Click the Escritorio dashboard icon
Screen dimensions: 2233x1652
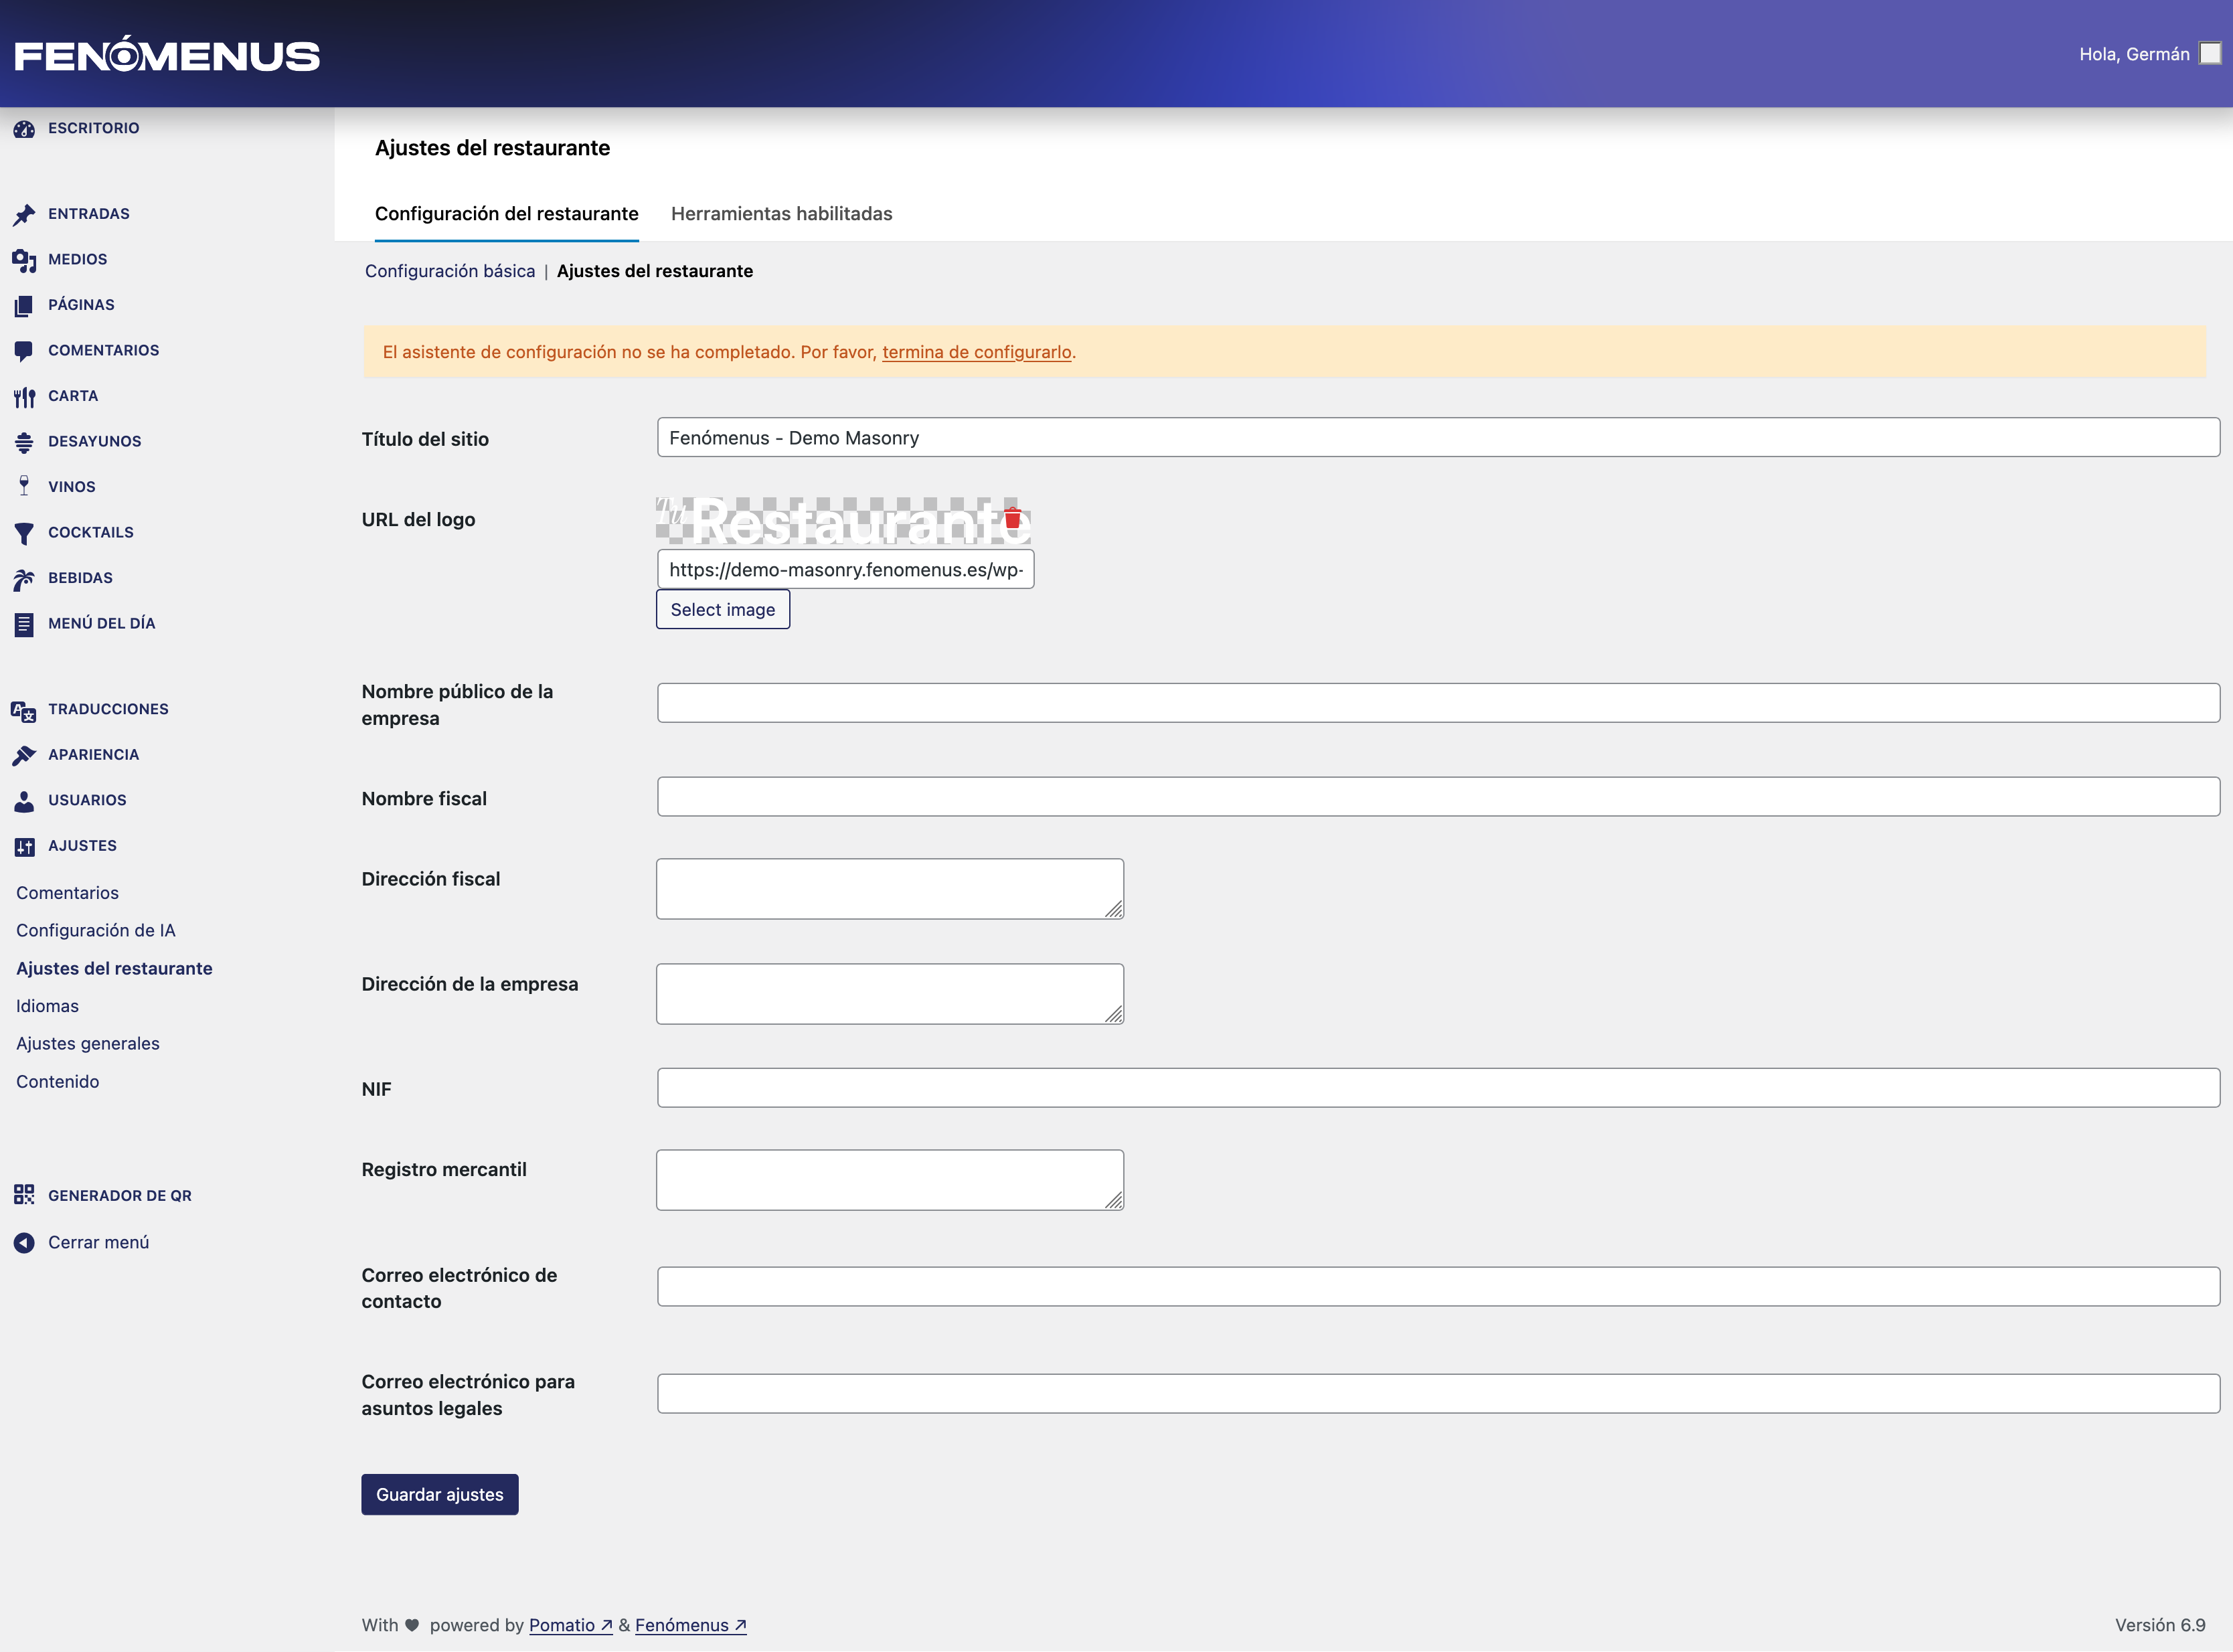click(x=24, y=129)
